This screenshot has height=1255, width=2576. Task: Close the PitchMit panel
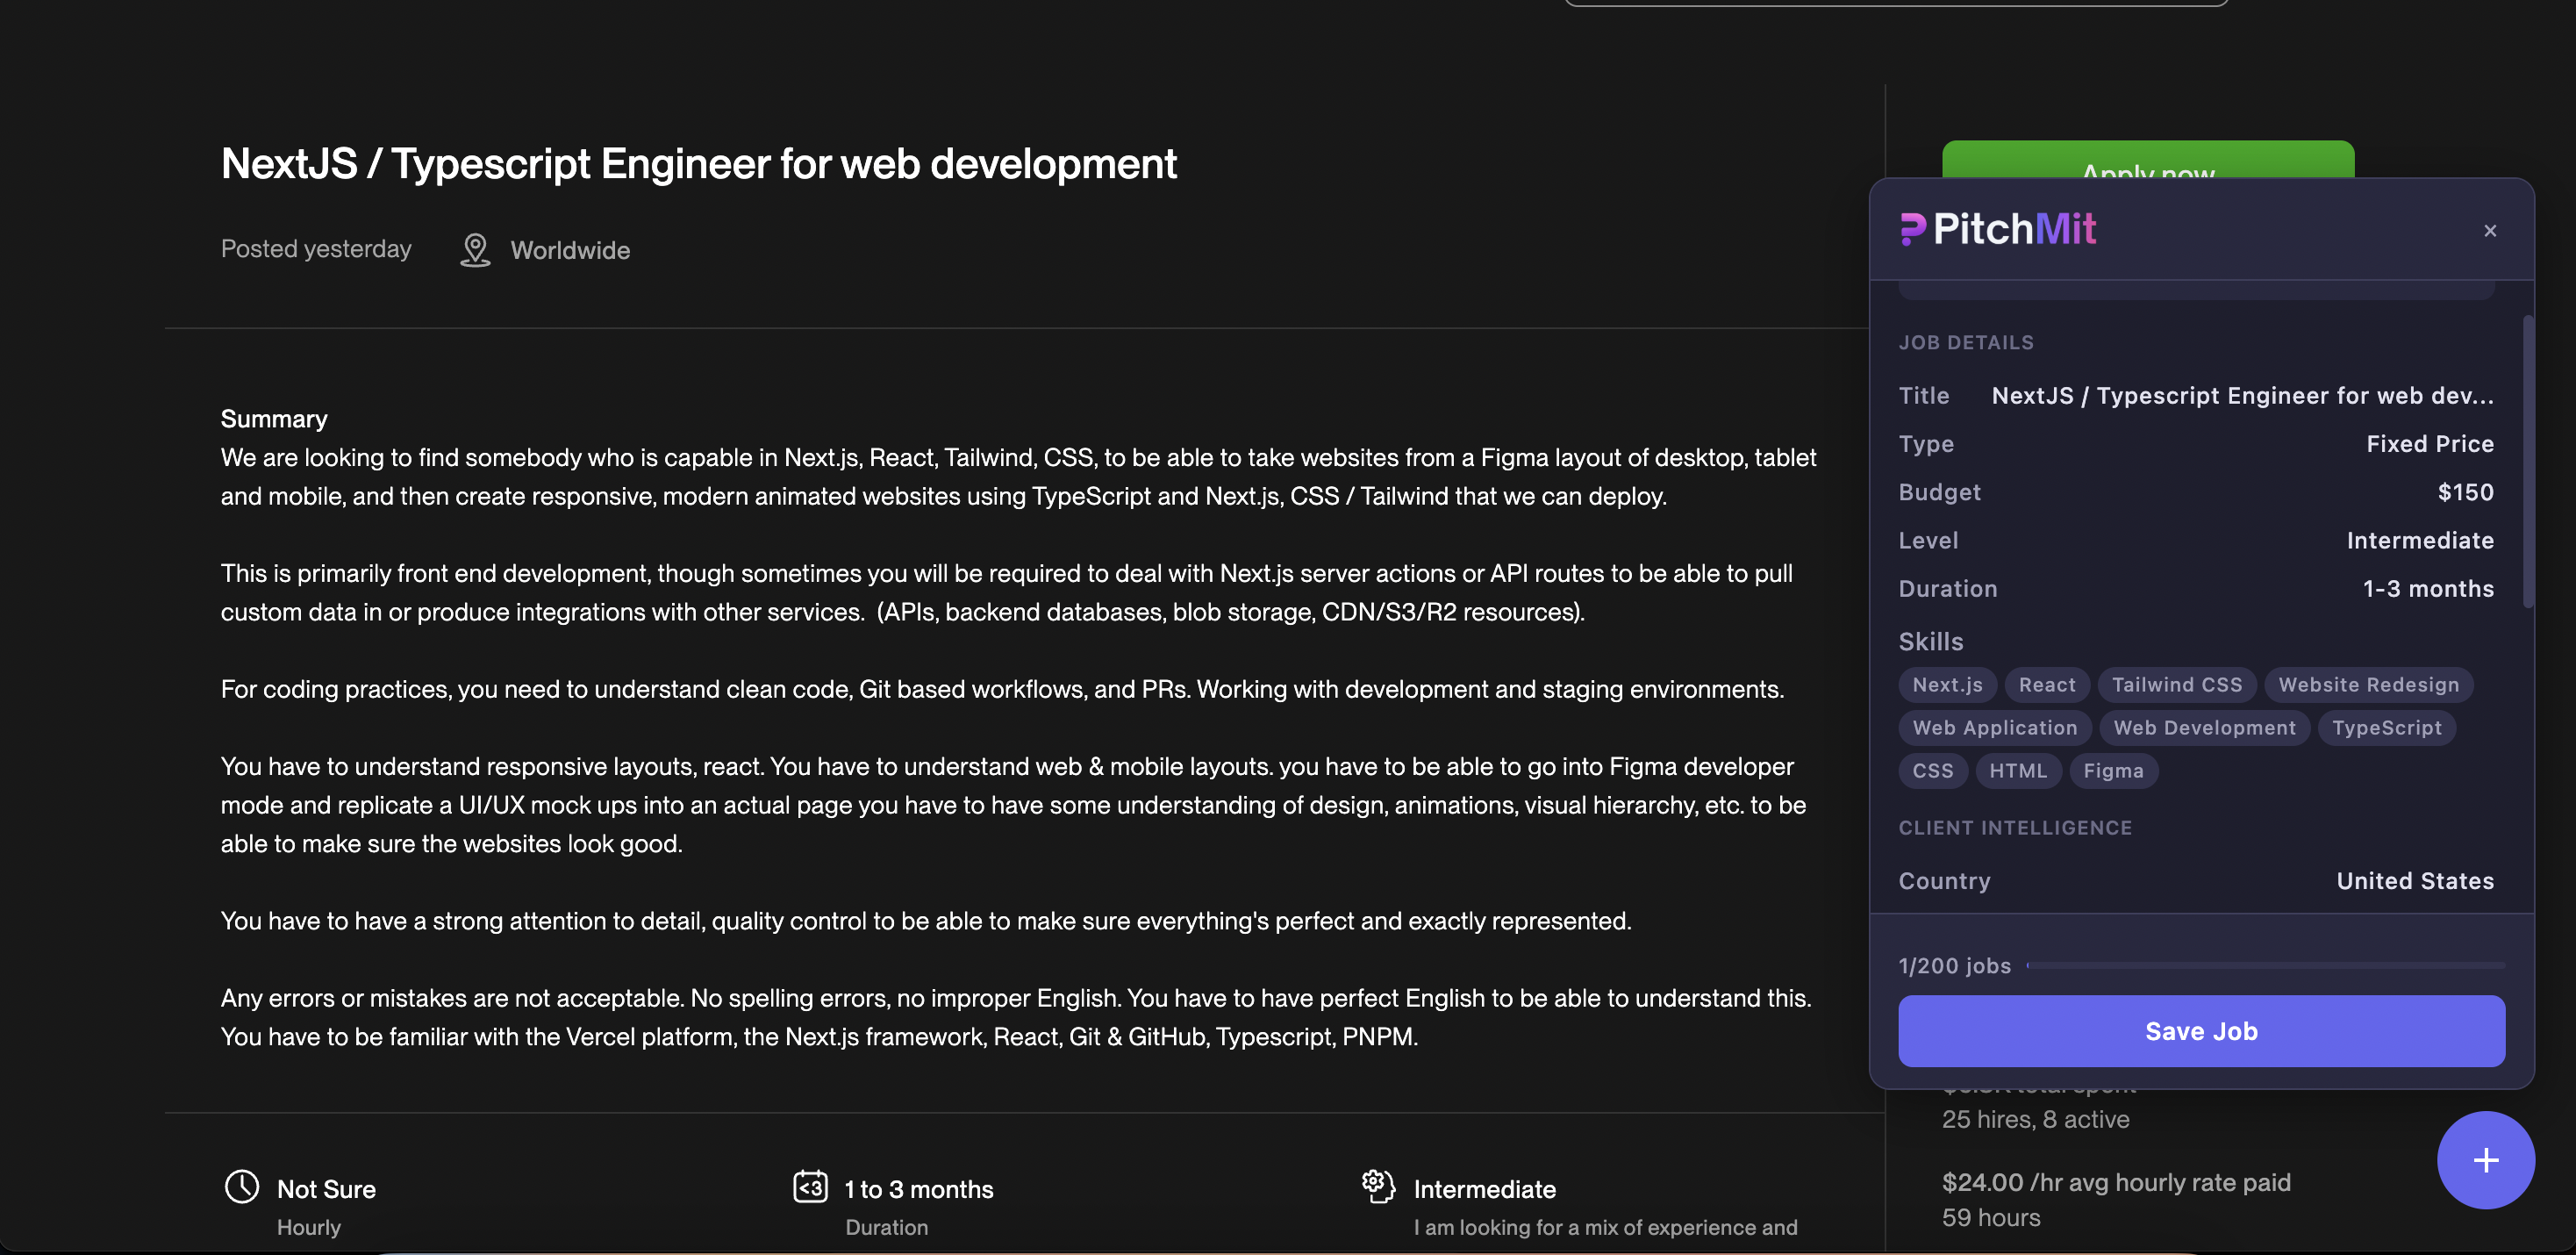pos(2489,231)
